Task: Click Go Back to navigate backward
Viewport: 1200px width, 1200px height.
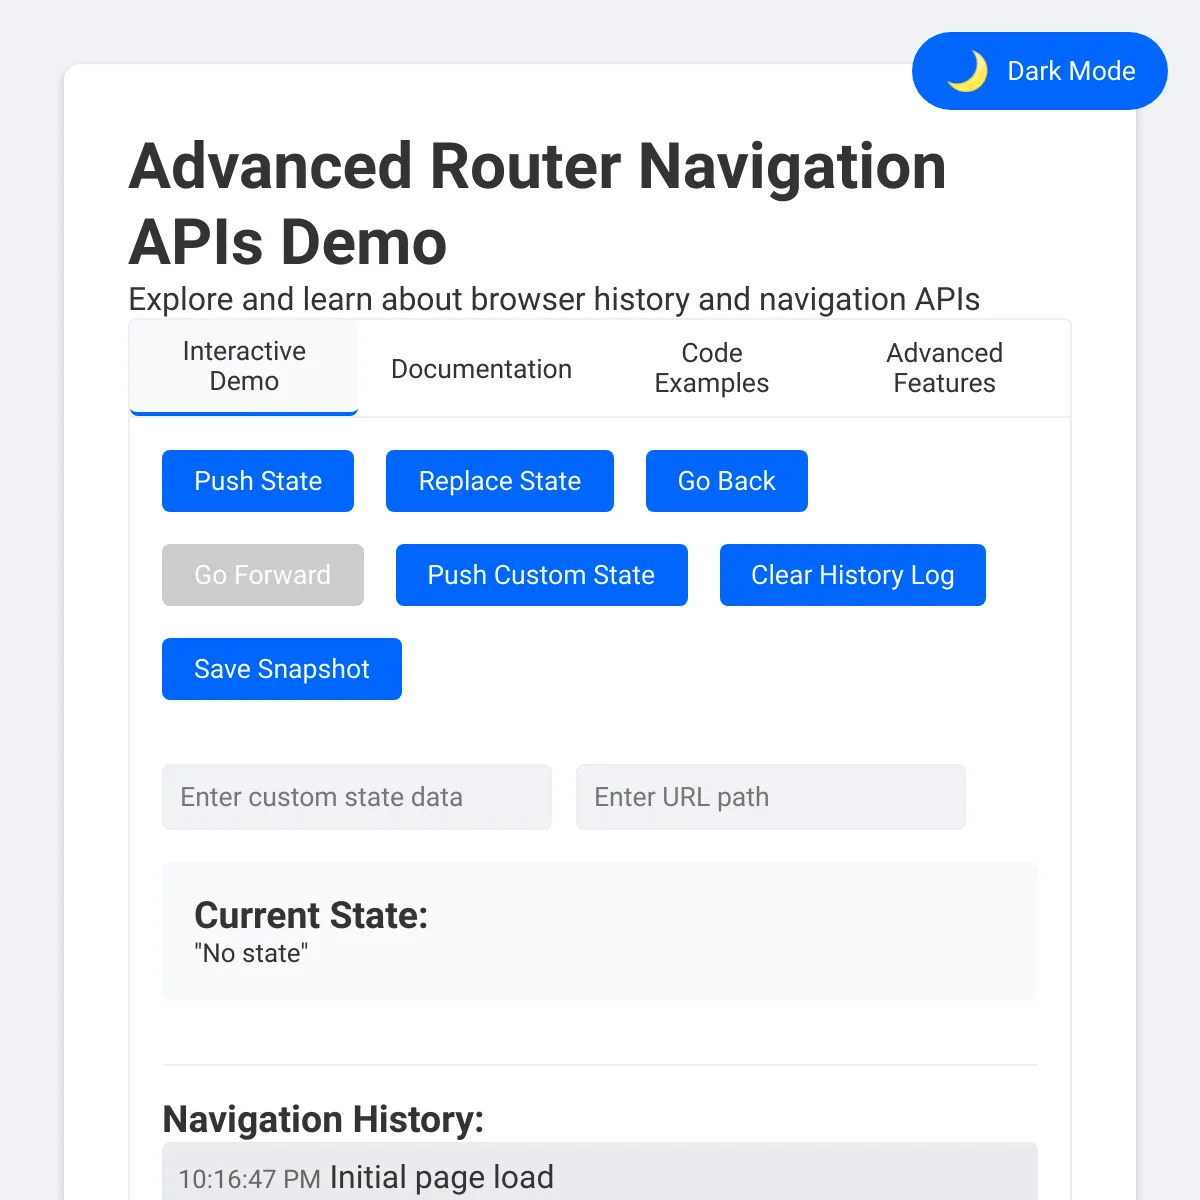Action: [x=726, y=481]
